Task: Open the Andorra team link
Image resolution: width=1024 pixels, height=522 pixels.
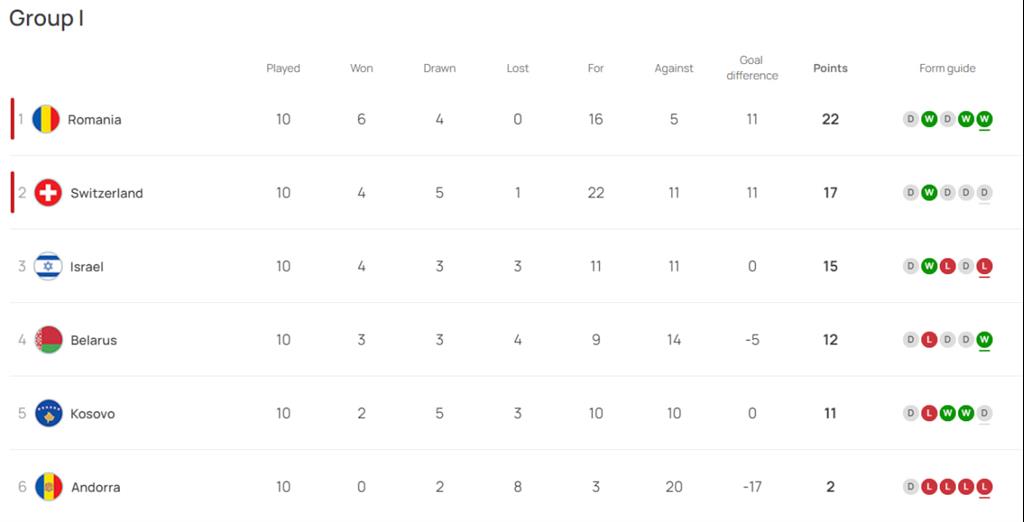Action: tap(95, 487)
